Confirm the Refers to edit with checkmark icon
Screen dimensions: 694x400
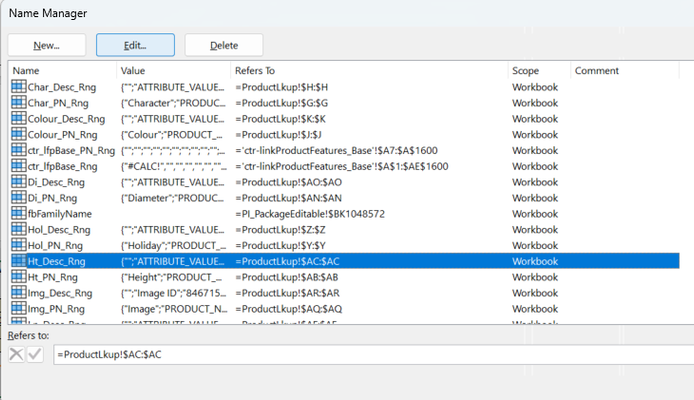(35, 354)
